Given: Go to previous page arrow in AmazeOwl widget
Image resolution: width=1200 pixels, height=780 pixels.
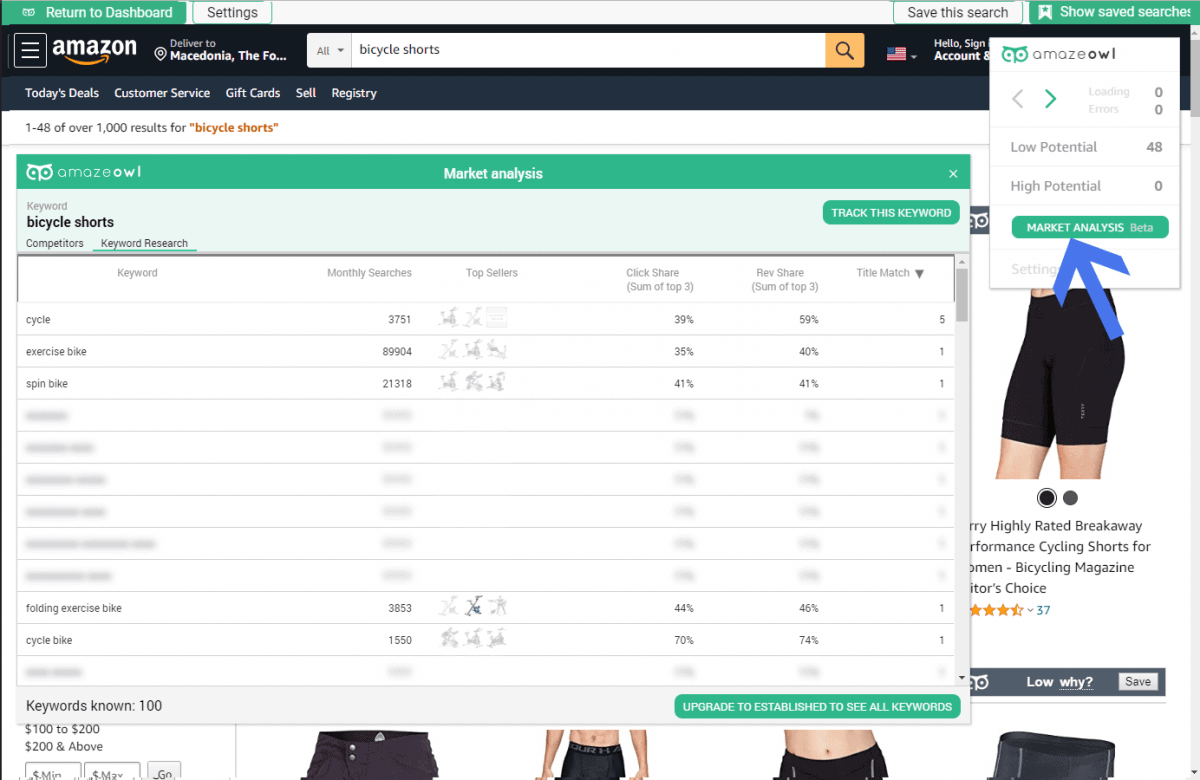Looking at the screenshot, I should [1018, 99].
